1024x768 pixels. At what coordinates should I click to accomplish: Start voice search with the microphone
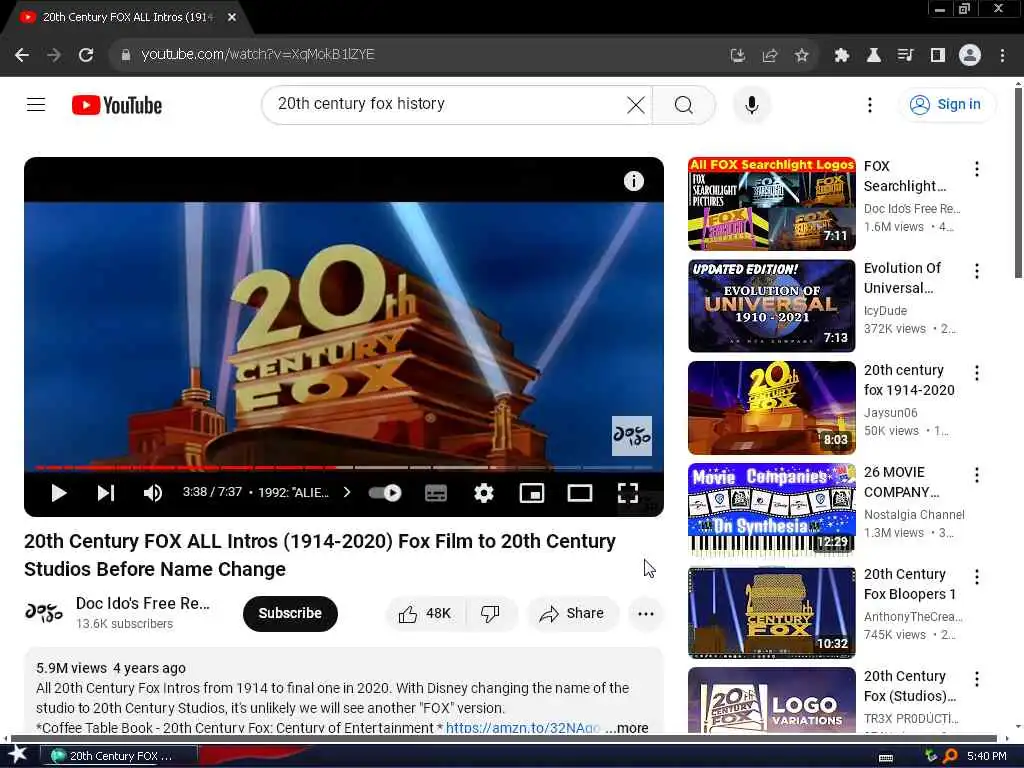(752, 104)
